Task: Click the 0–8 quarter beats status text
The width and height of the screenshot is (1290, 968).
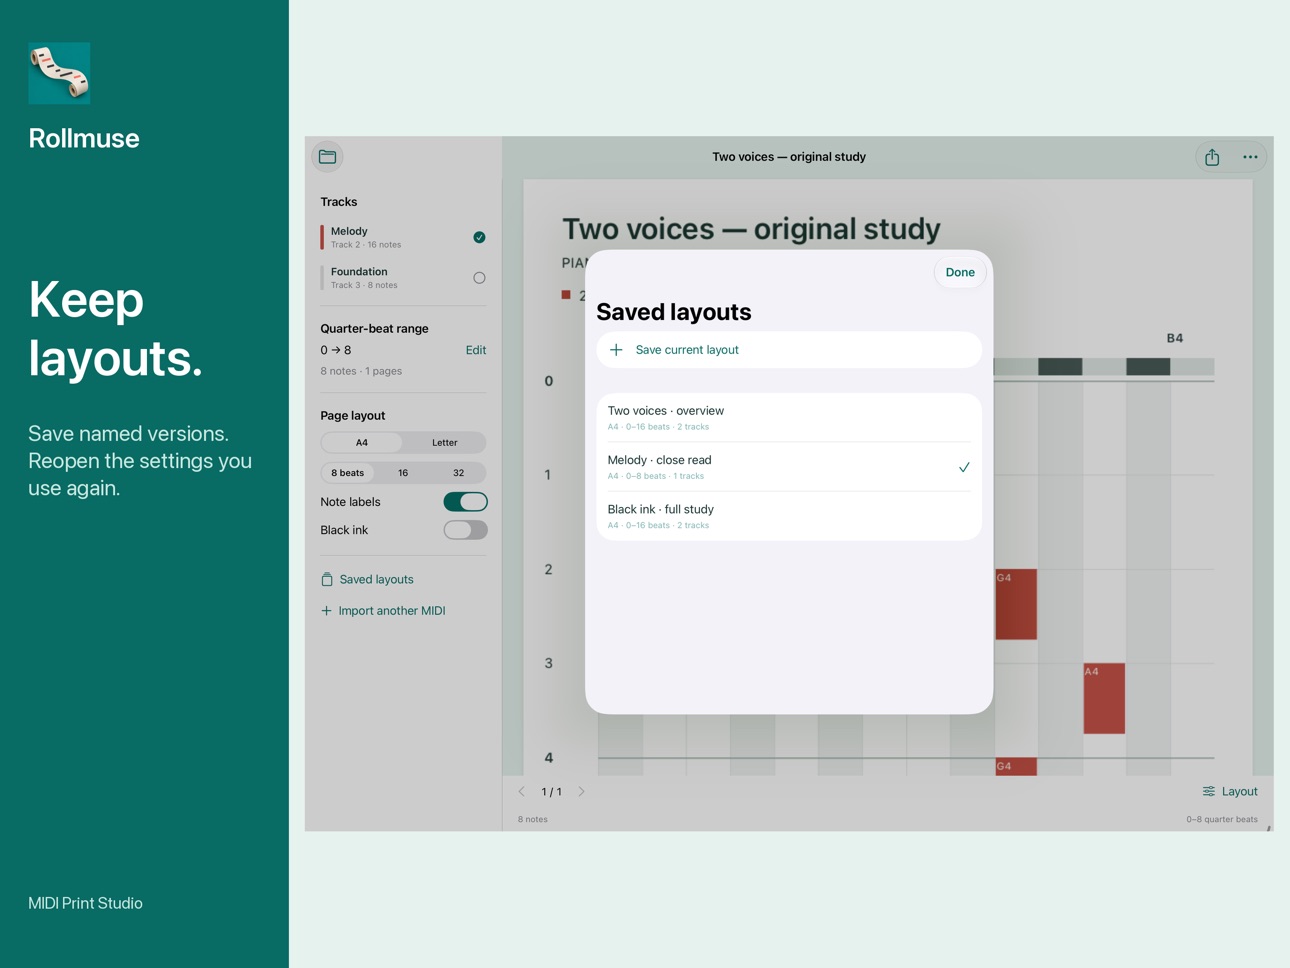Action: [x=1222, y=820]
